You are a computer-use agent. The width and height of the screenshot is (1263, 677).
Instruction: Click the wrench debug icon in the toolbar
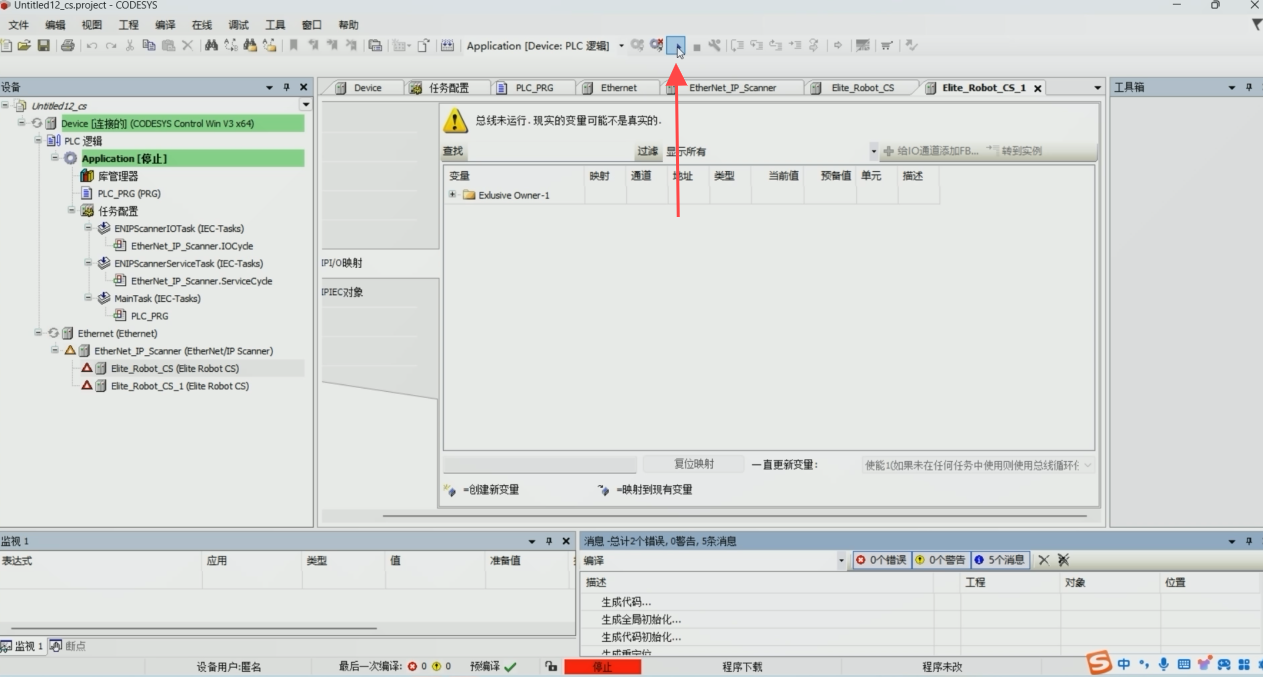(714, 45)
